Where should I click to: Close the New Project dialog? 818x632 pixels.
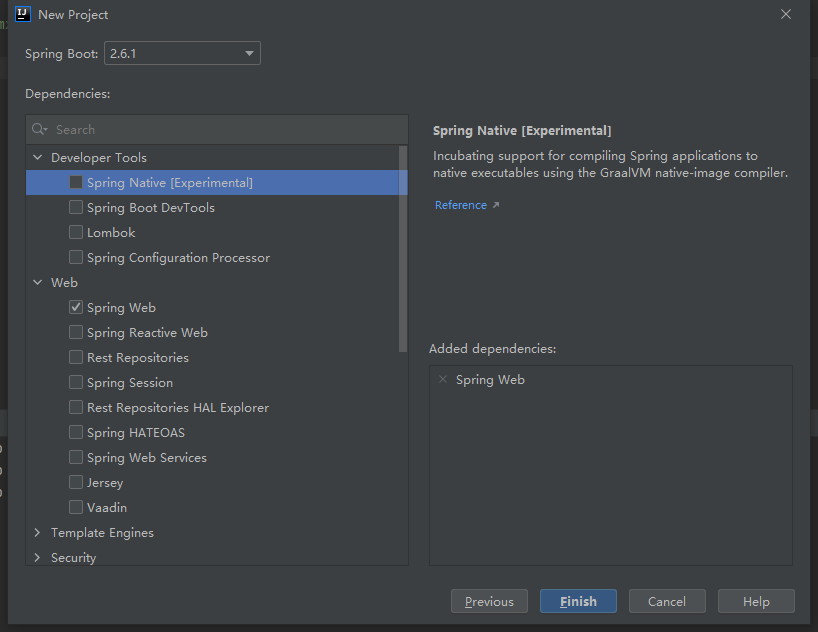[786, 14]
